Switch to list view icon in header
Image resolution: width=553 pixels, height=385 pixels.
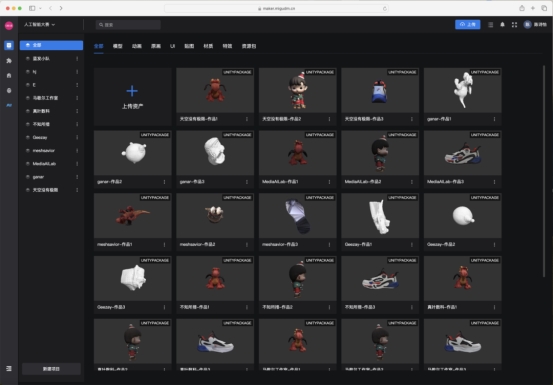(491, 25)
